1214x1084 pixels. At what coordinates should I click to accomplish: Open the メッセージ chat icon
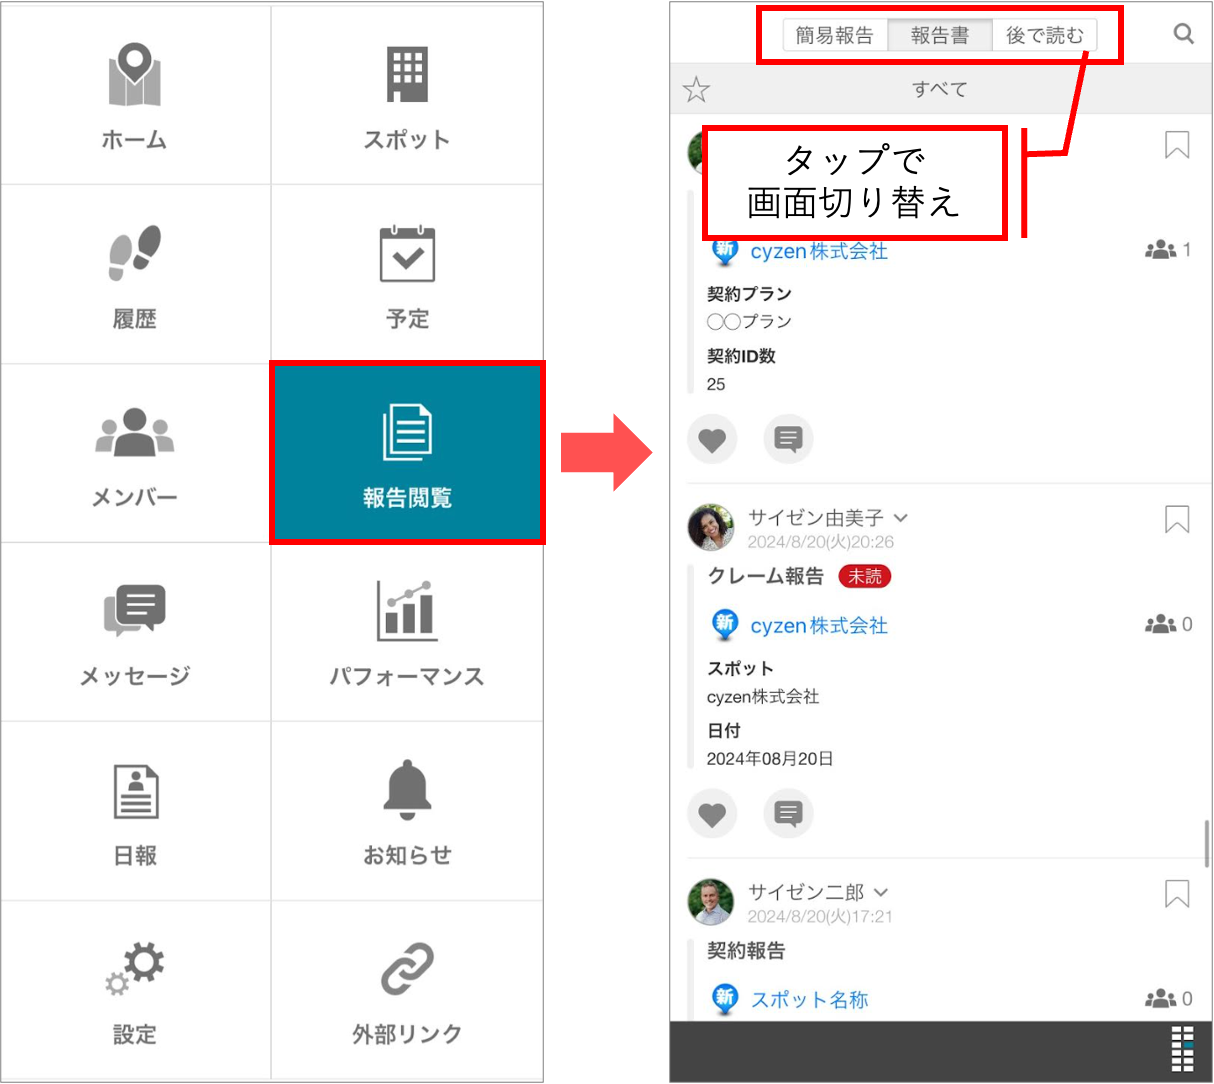135,611
